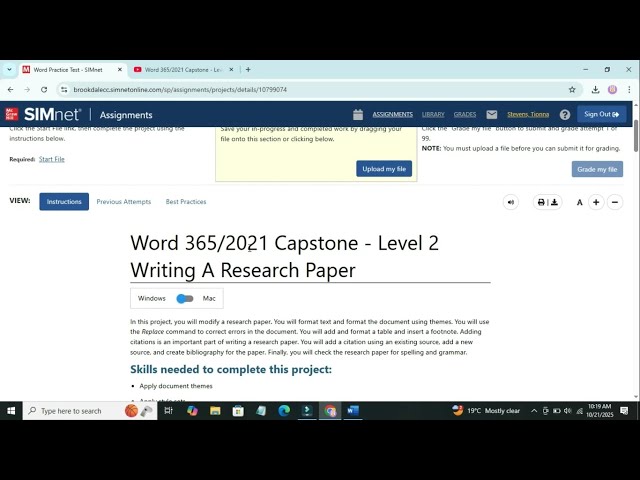Select Previous Attempts view
The width and height of the screenshot is (640, 480).
coord(124,202)
